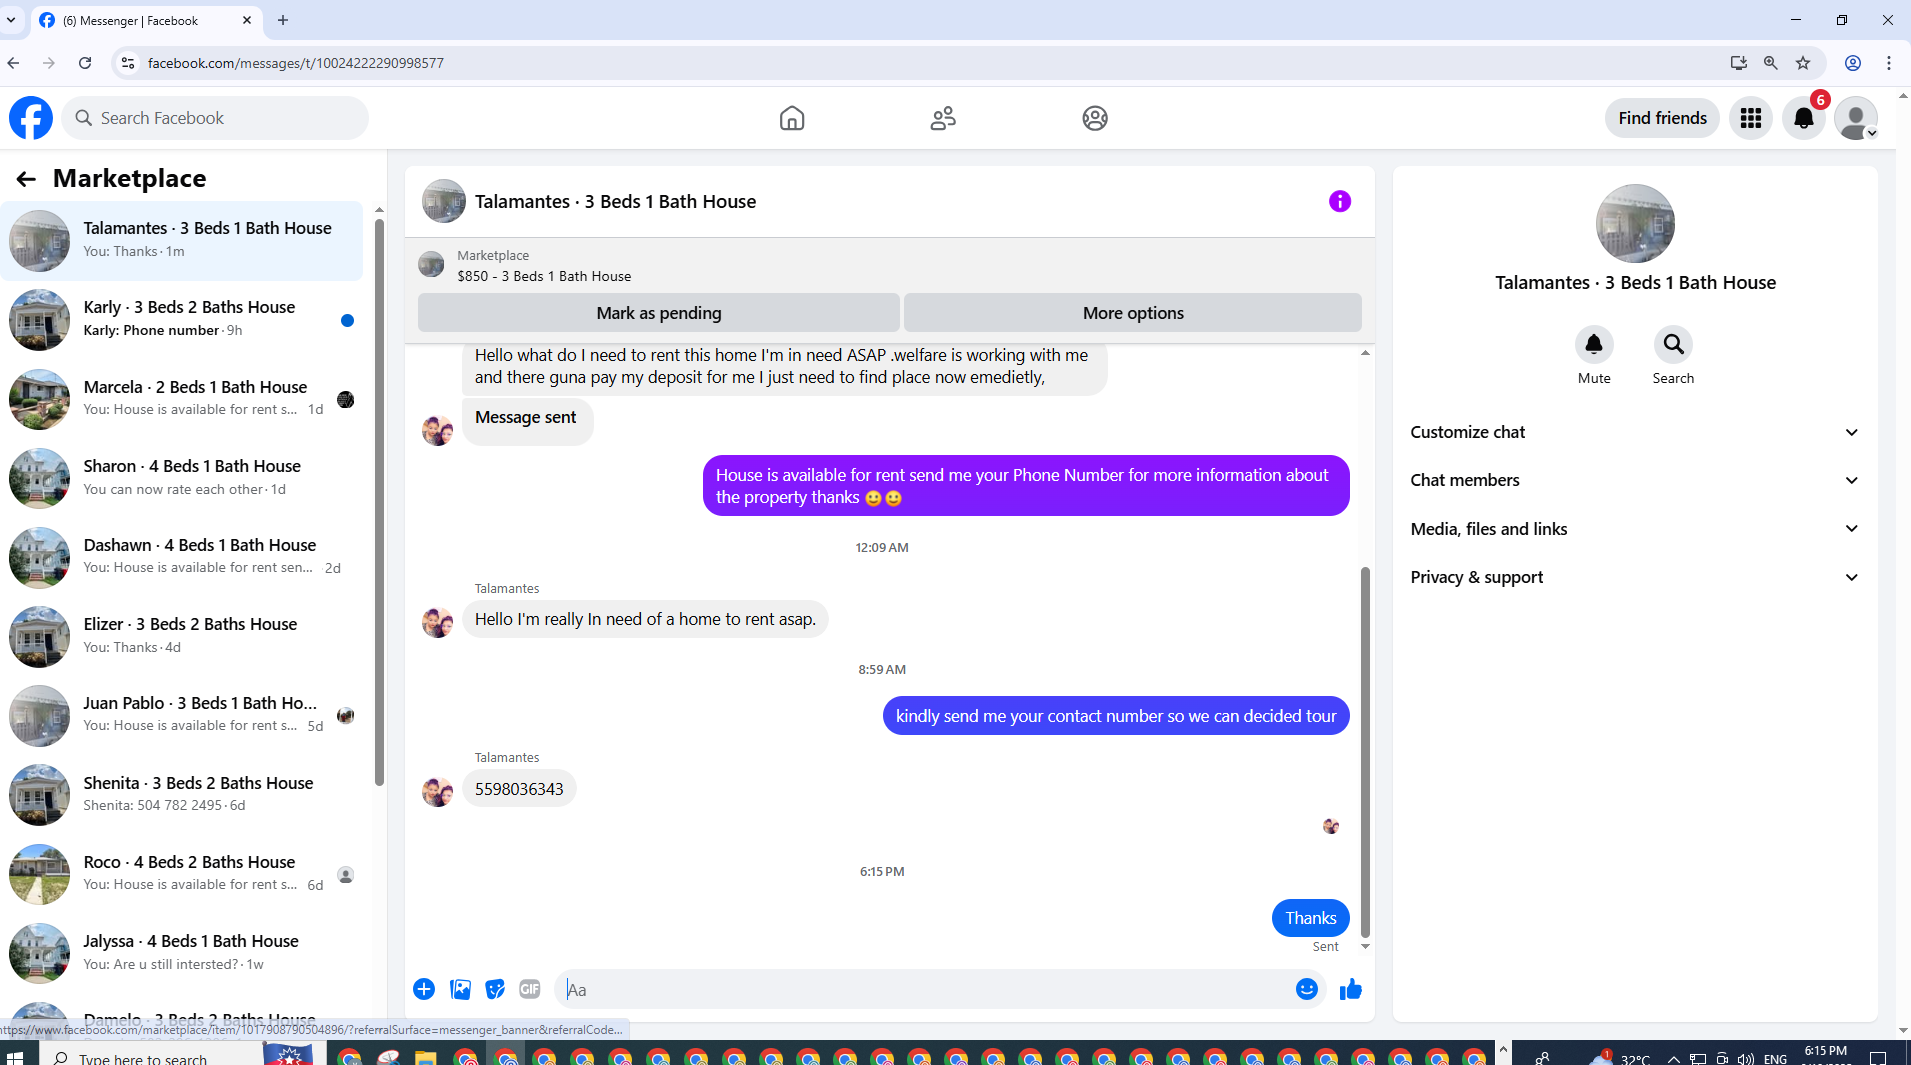
Task: Open the Friends icon in top navigation
Action: (943, 118)
